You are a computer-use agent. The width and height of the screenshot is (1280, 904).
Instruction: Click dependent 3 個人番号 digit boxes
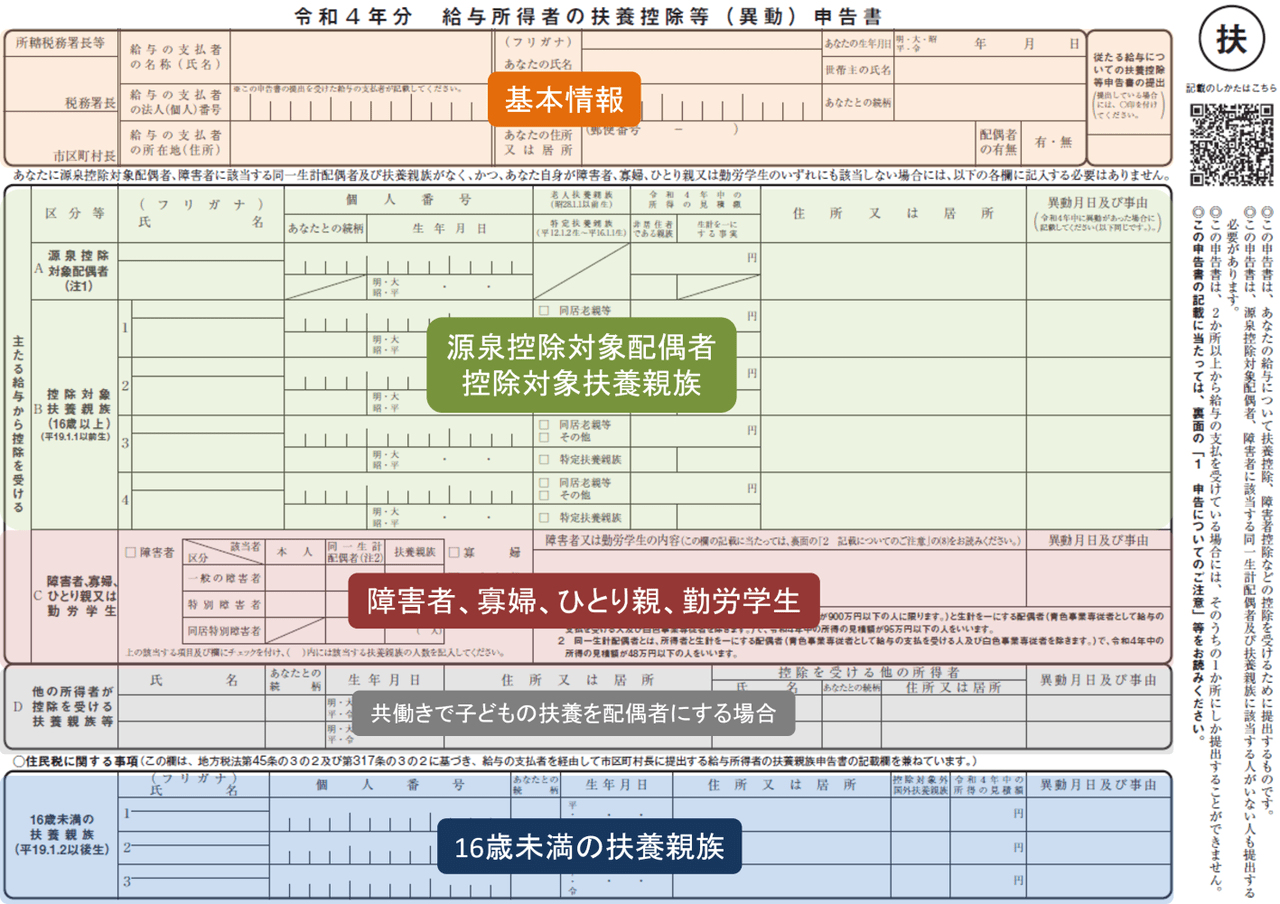(x=408, y=431)
